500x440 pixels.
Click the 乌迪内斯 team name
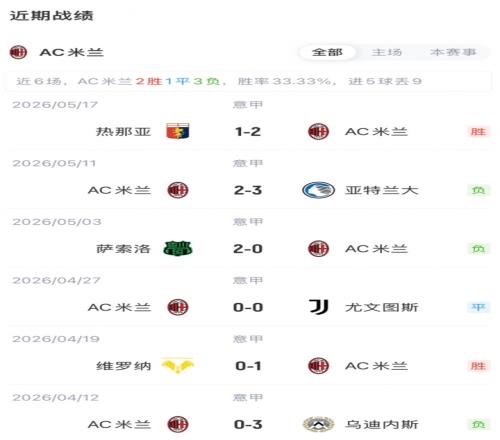coord(382,424)
